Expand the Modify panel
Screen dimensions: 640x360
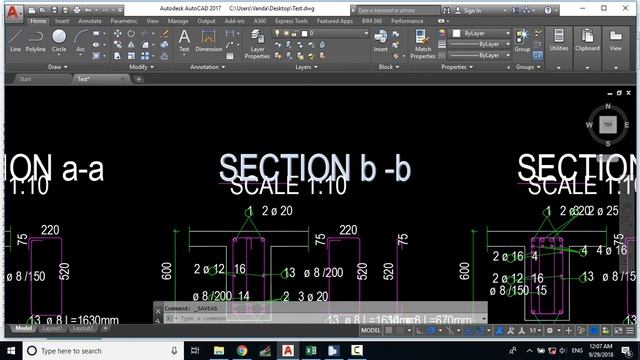click(x=141, y=67)
